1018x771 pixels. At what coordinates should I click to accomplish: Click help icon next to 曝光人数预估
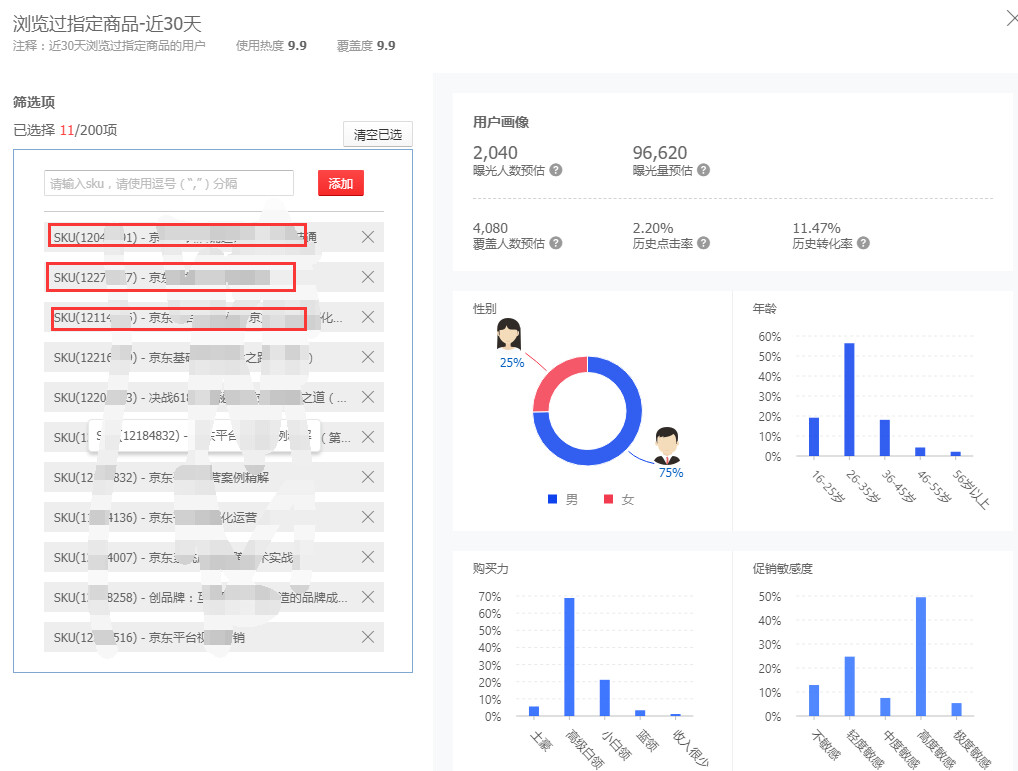pyautogui.click(x=556, y=170)
